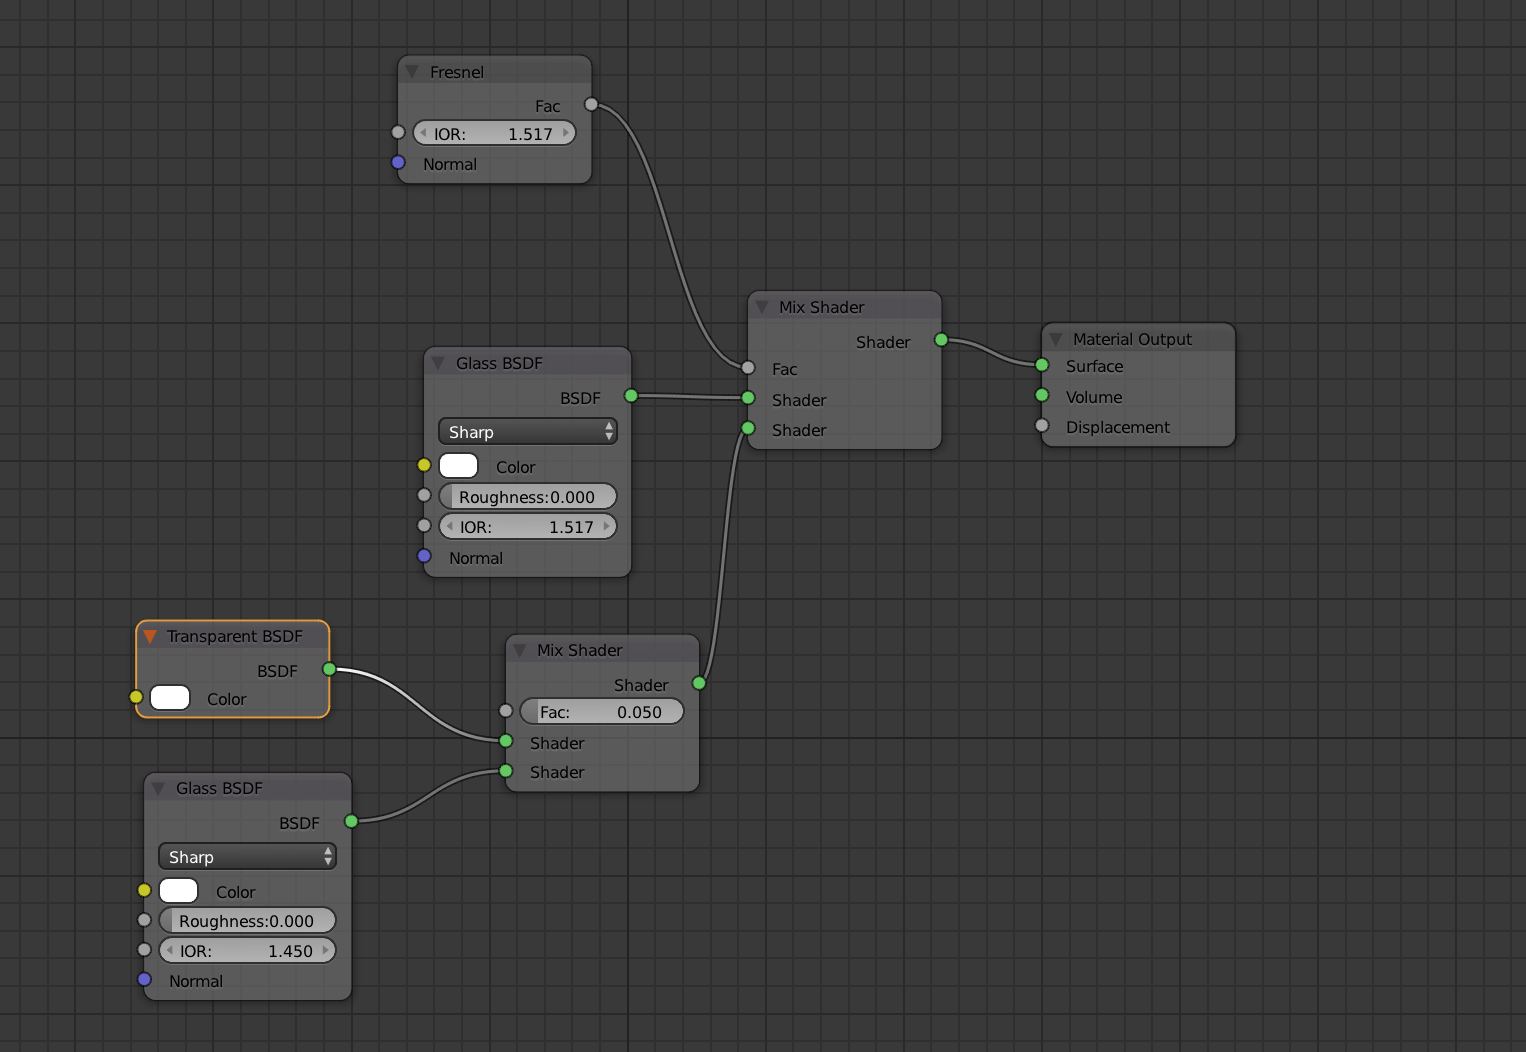
Task: Select the Mix Shader title connected to Material Output
Action: coord(821,307)
